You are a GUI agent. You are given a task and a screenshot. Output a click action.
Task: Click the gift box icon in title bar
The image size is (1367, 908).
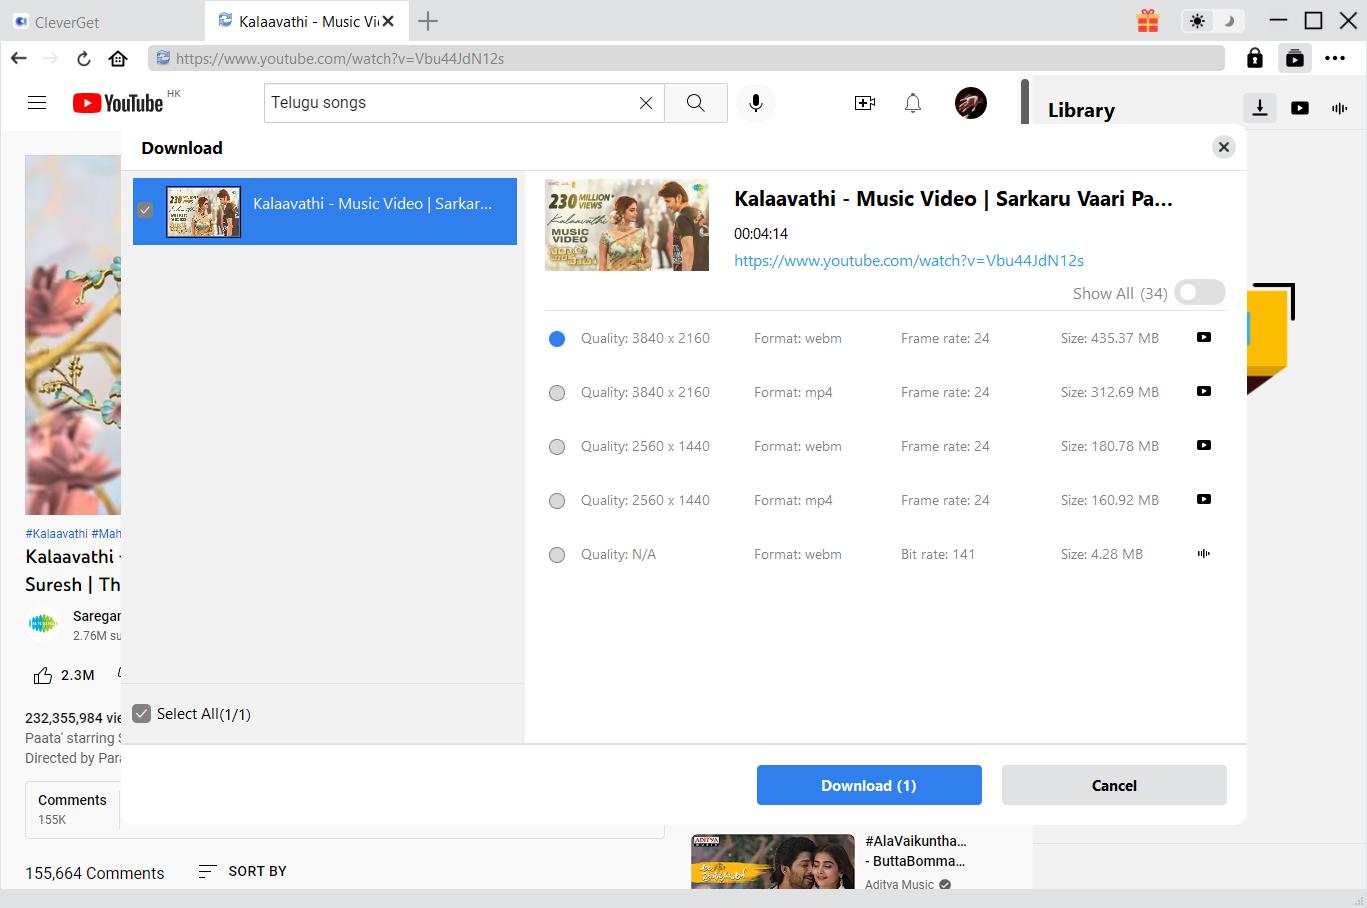(1148, 21)
